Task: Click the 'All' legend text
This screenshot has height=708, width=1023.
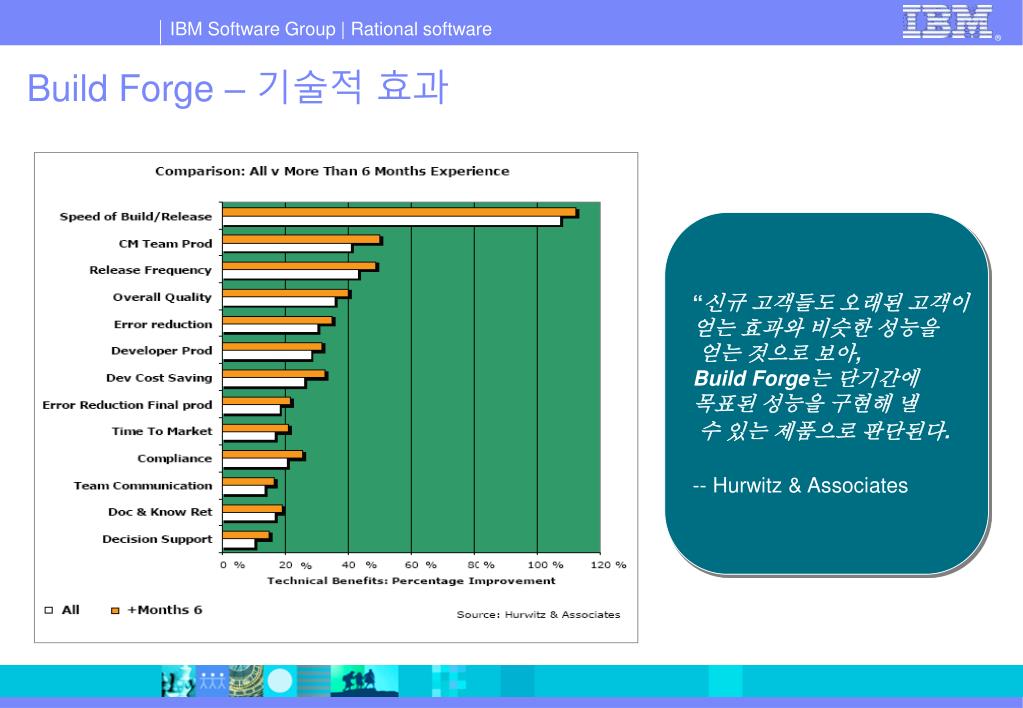Action: pos(70,610)
